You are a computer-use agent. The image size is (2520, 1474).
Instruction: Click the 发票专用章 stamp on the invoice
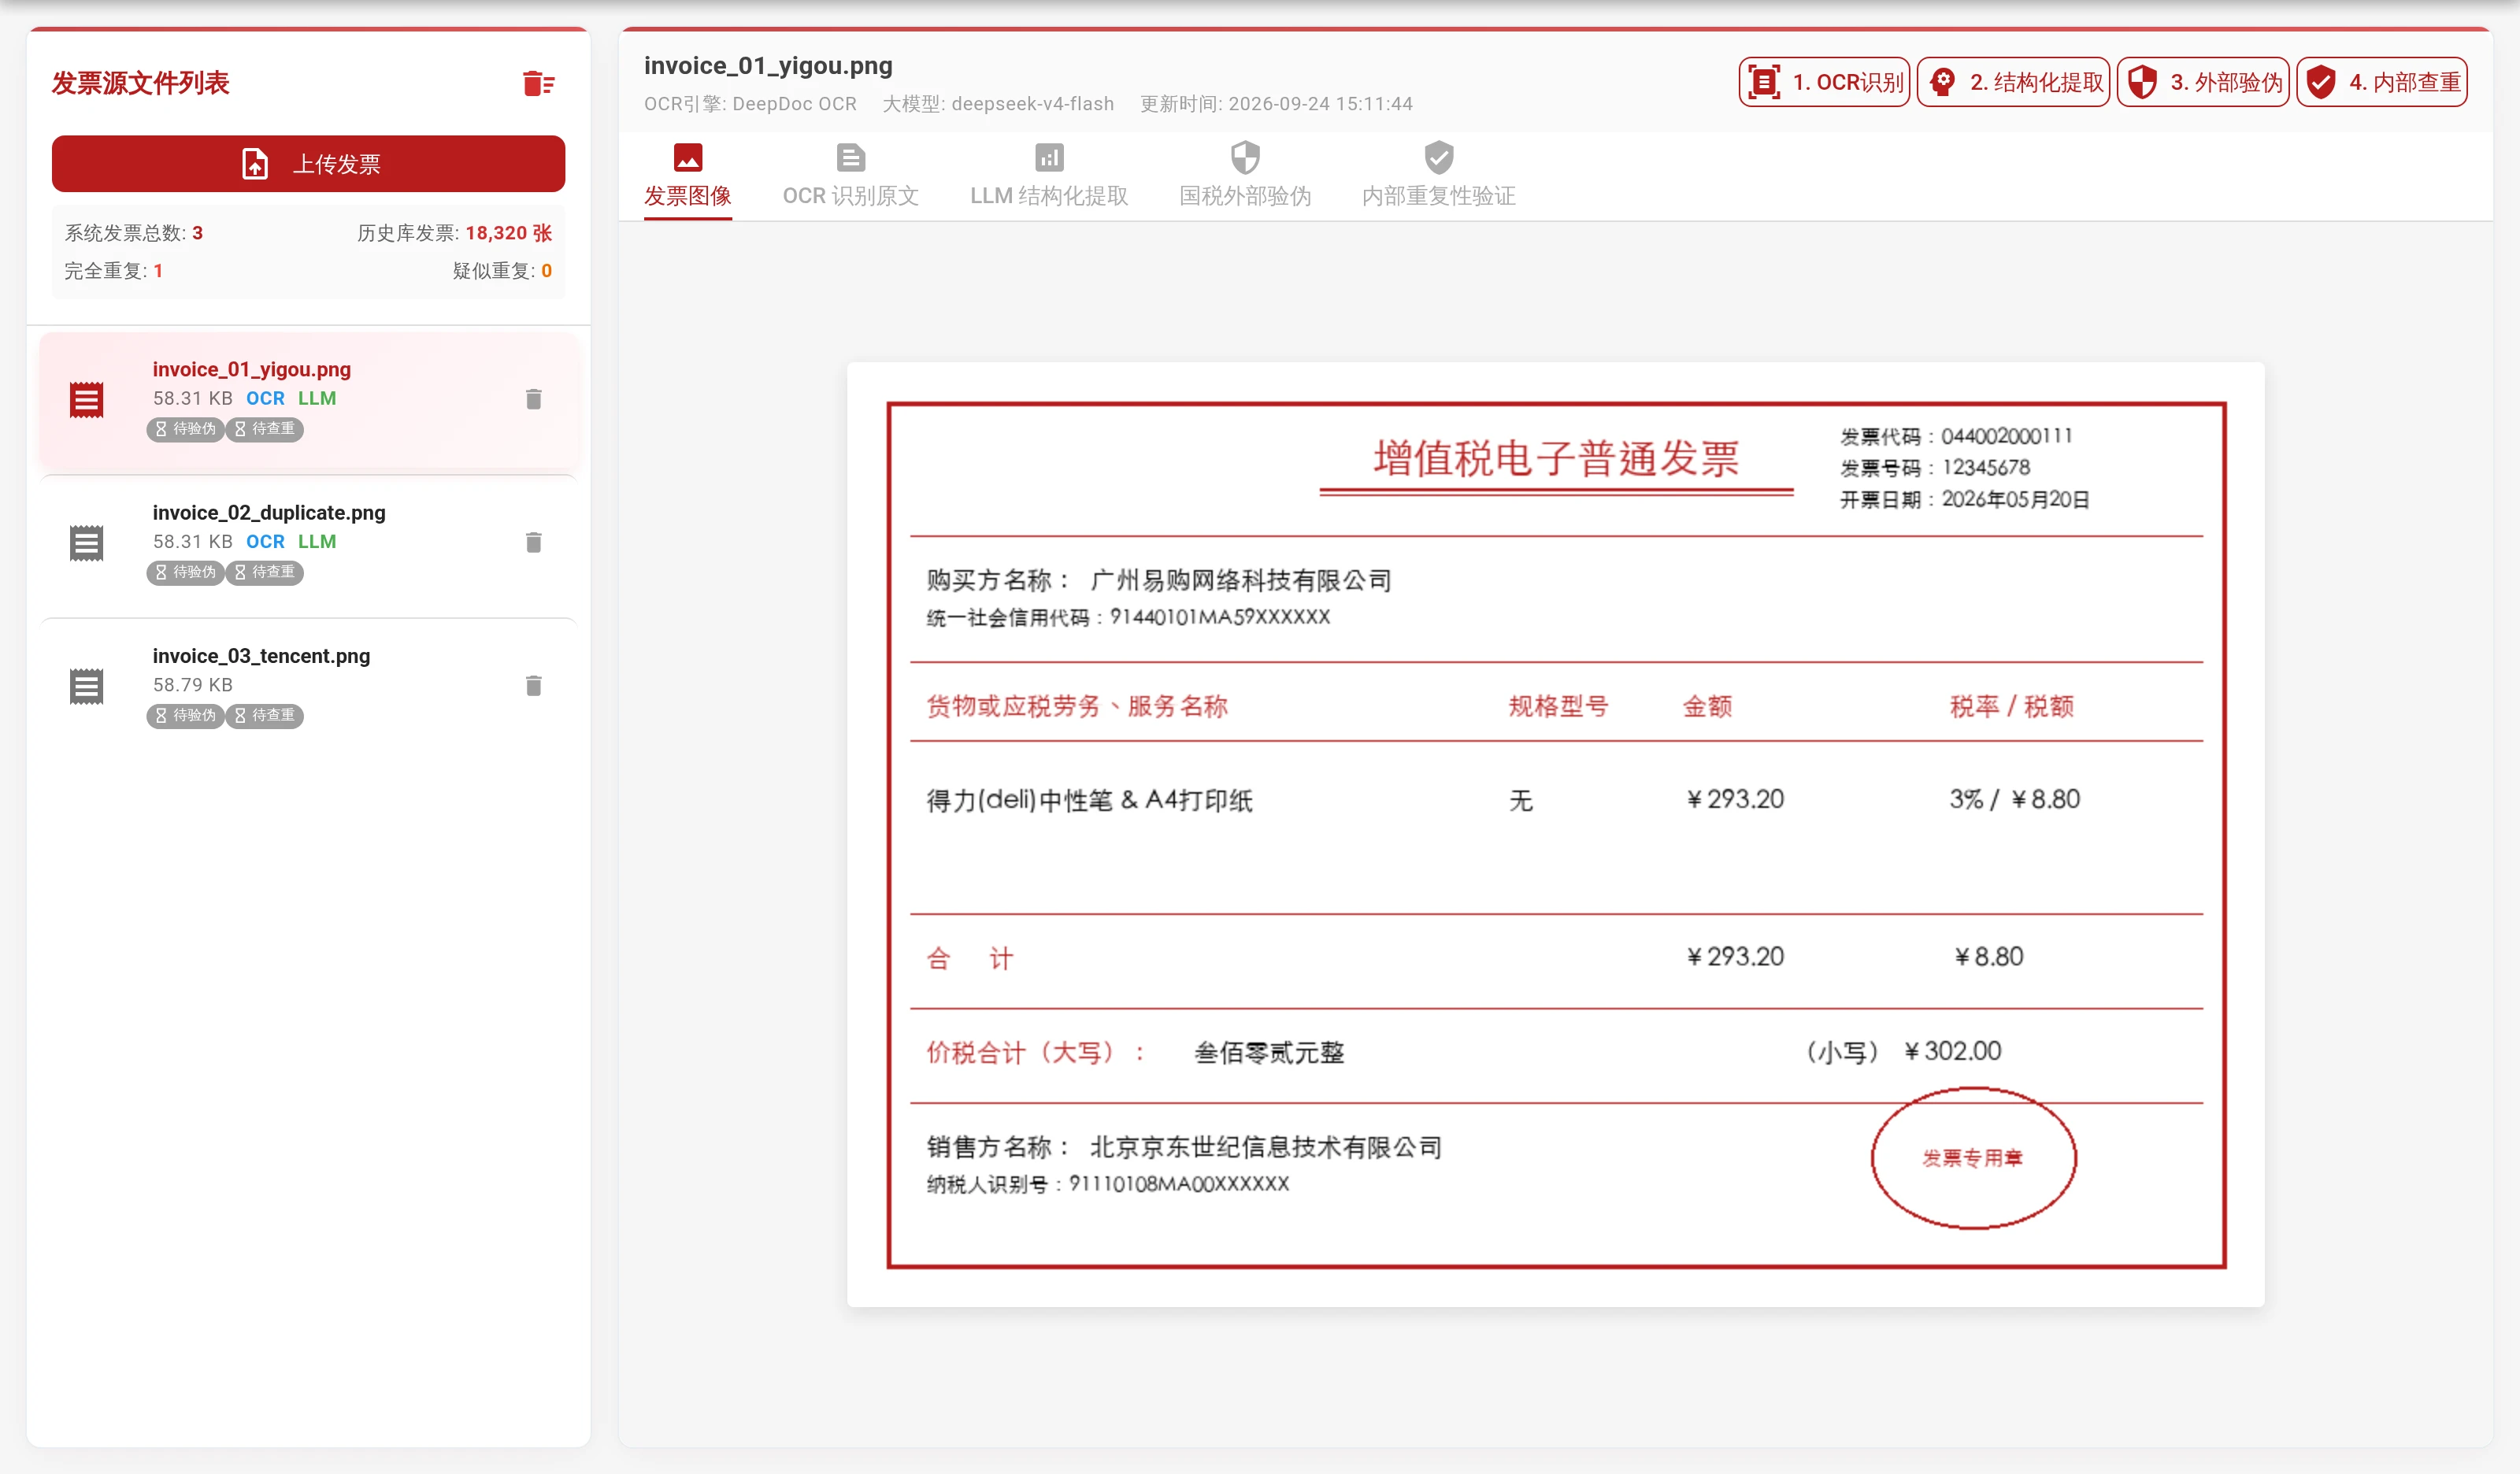[1973, 1158]
